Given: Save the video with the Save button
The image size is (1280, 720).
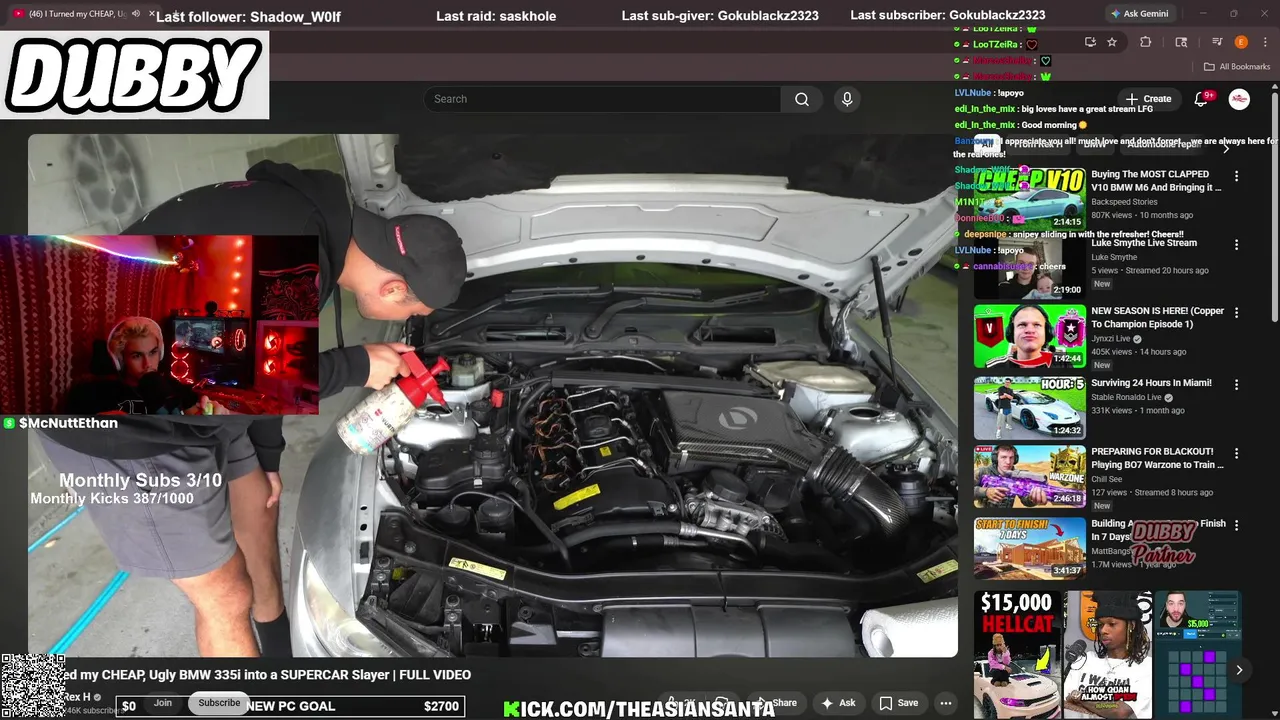Looking at the screenshot, I should click(898, 703).
